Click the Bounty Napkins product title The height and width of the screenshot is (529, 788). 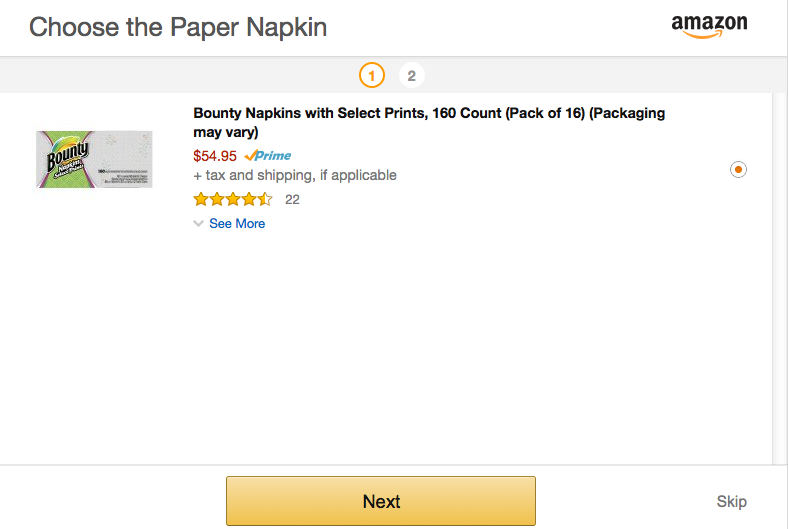coord(429,122)
